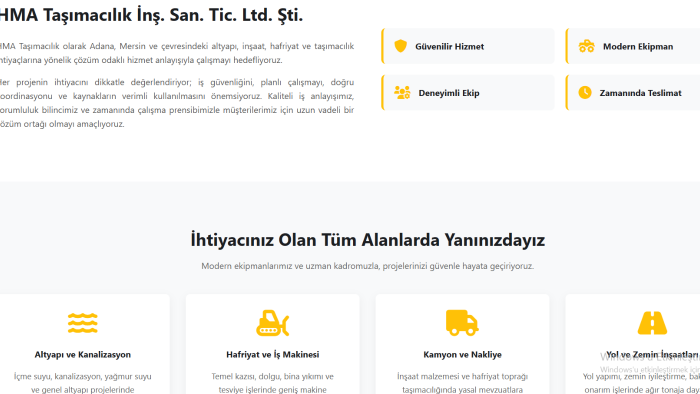Select the Modern Ekipman text
This screenshot has width=700, height=394.
(x=638, y=46)
